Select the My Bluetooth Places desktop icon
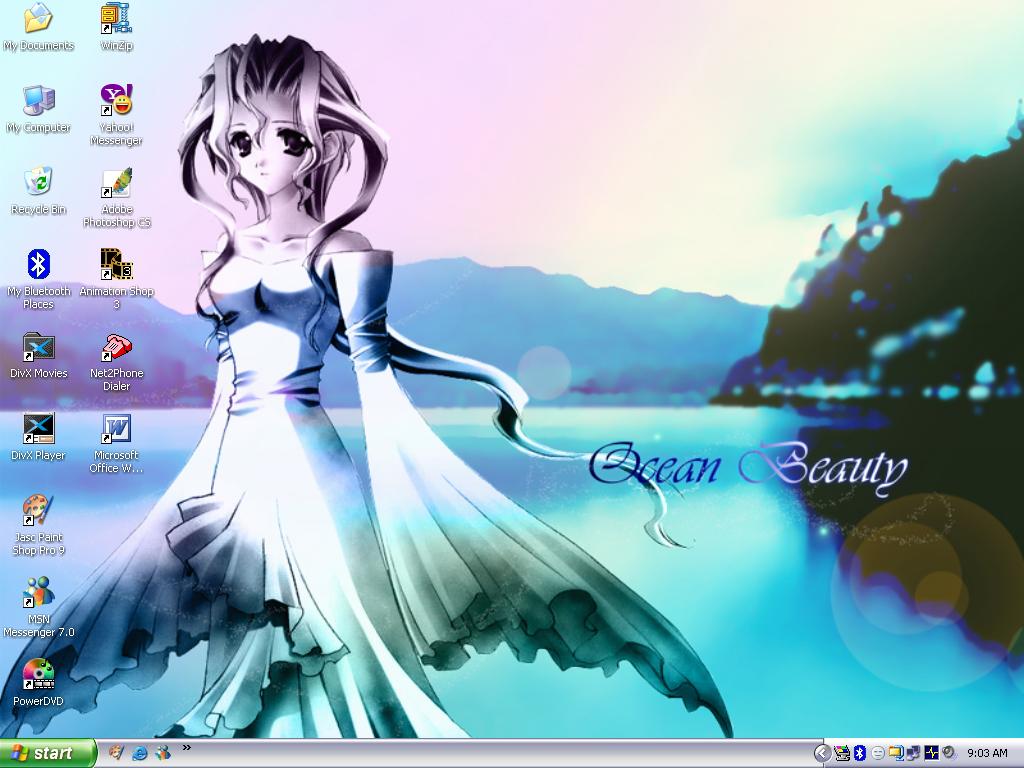1024x768 pixels. tap(39, 280)
